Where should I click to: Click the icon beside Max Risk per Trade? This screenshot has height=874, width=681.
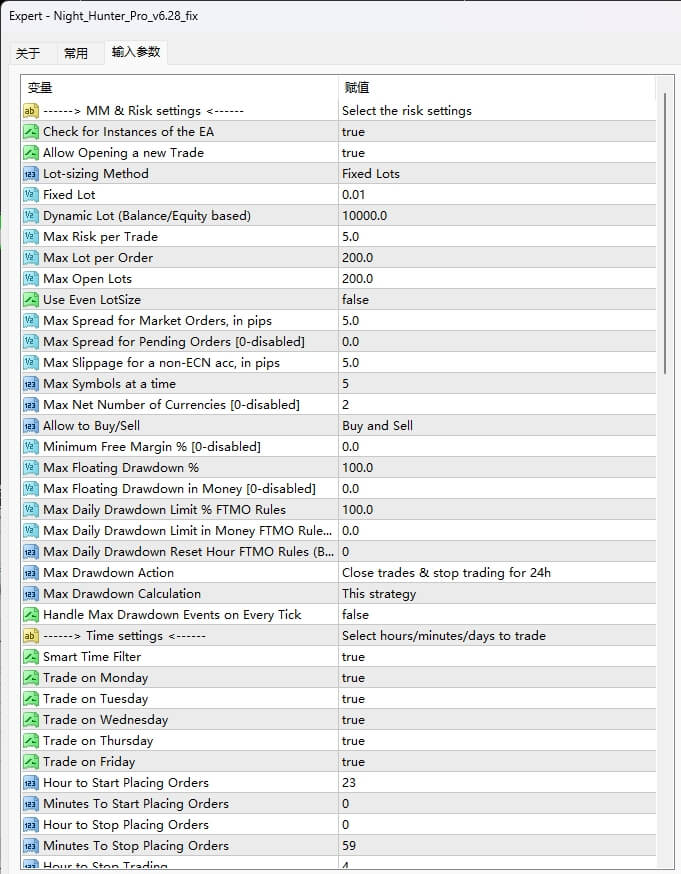pyautogui.click(x=31, y=237)
